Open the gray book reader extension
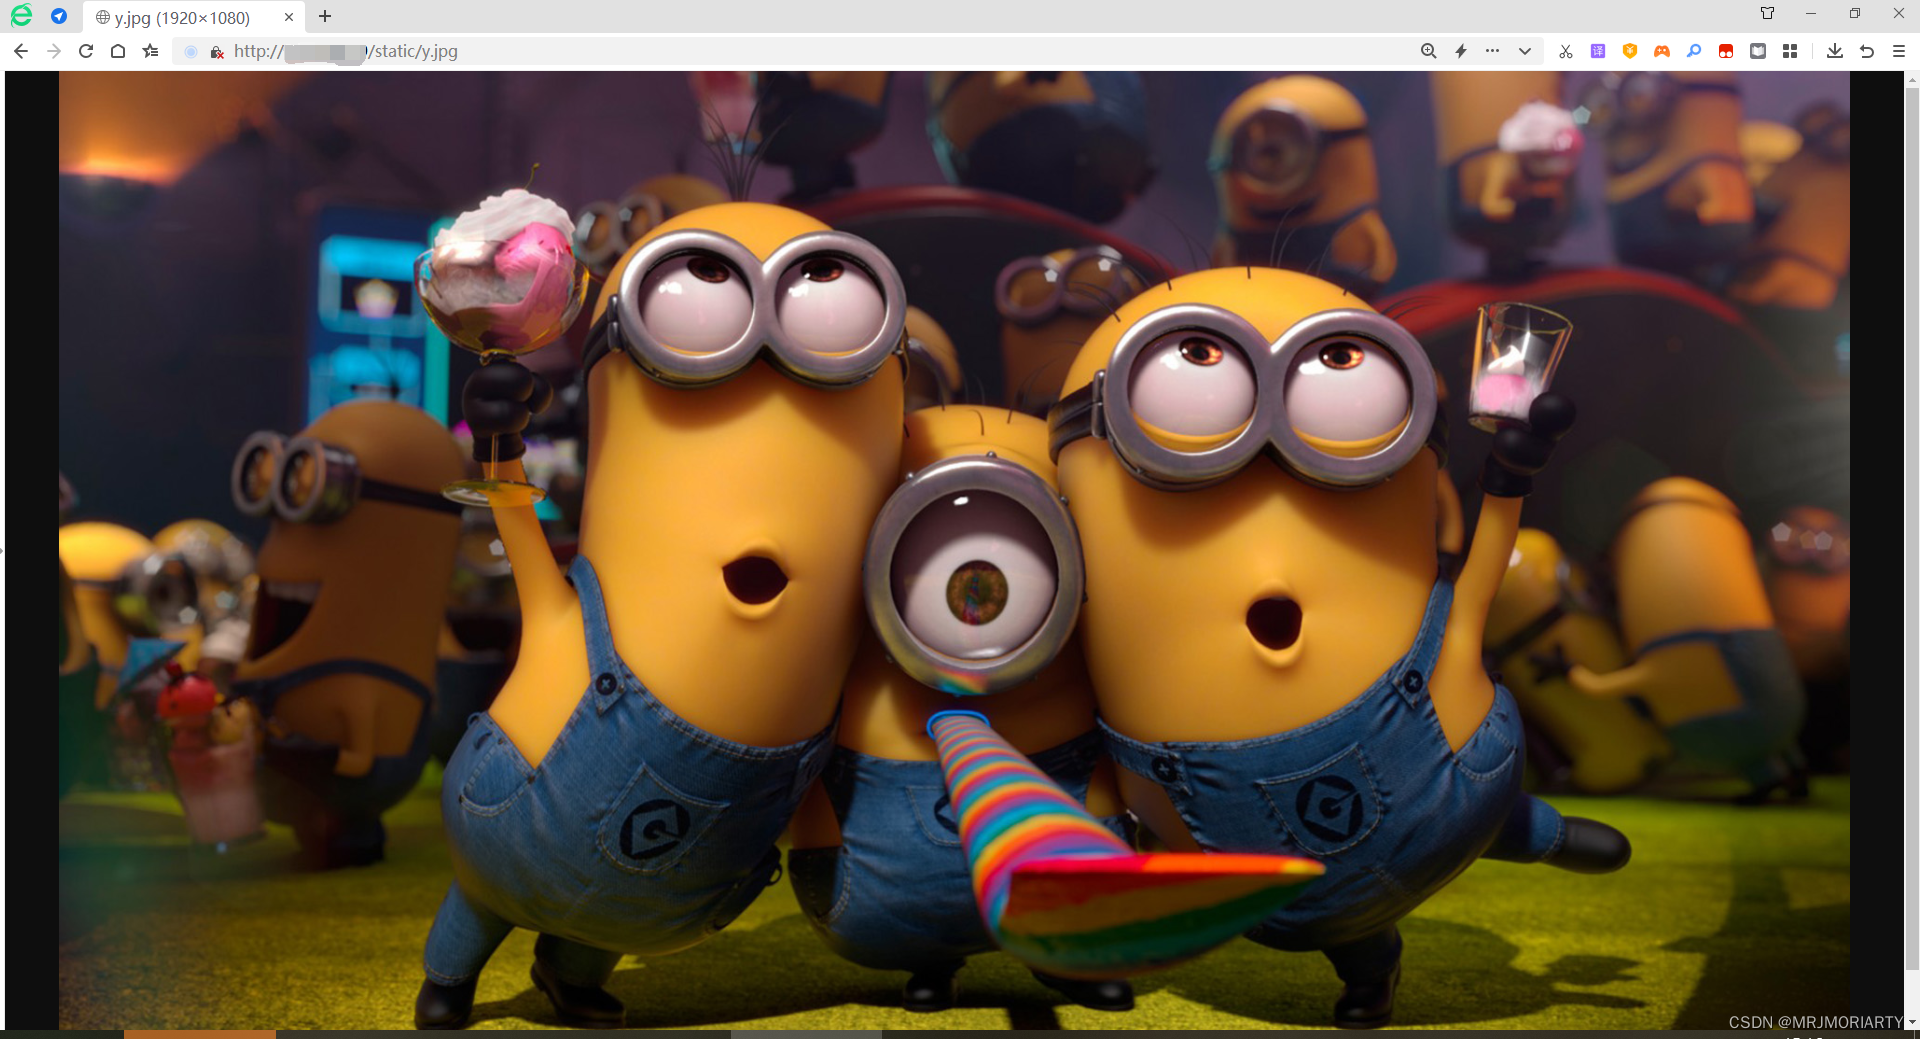1920x1039 pixels. pos(1758,51)
